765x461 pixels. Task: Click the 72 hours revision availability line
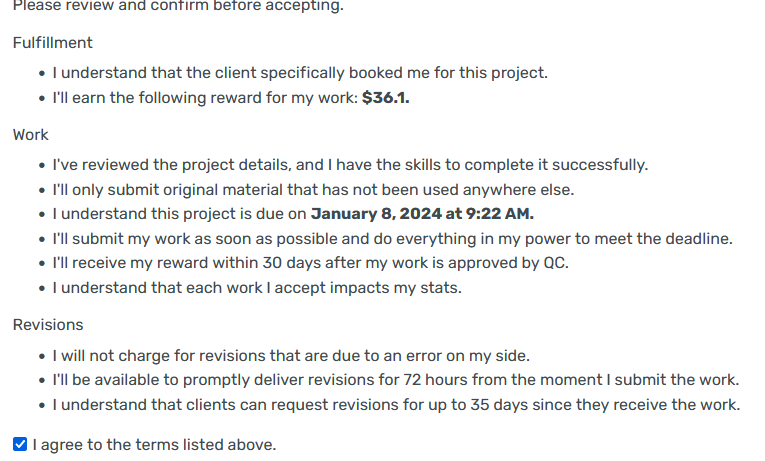click(395, 380)
